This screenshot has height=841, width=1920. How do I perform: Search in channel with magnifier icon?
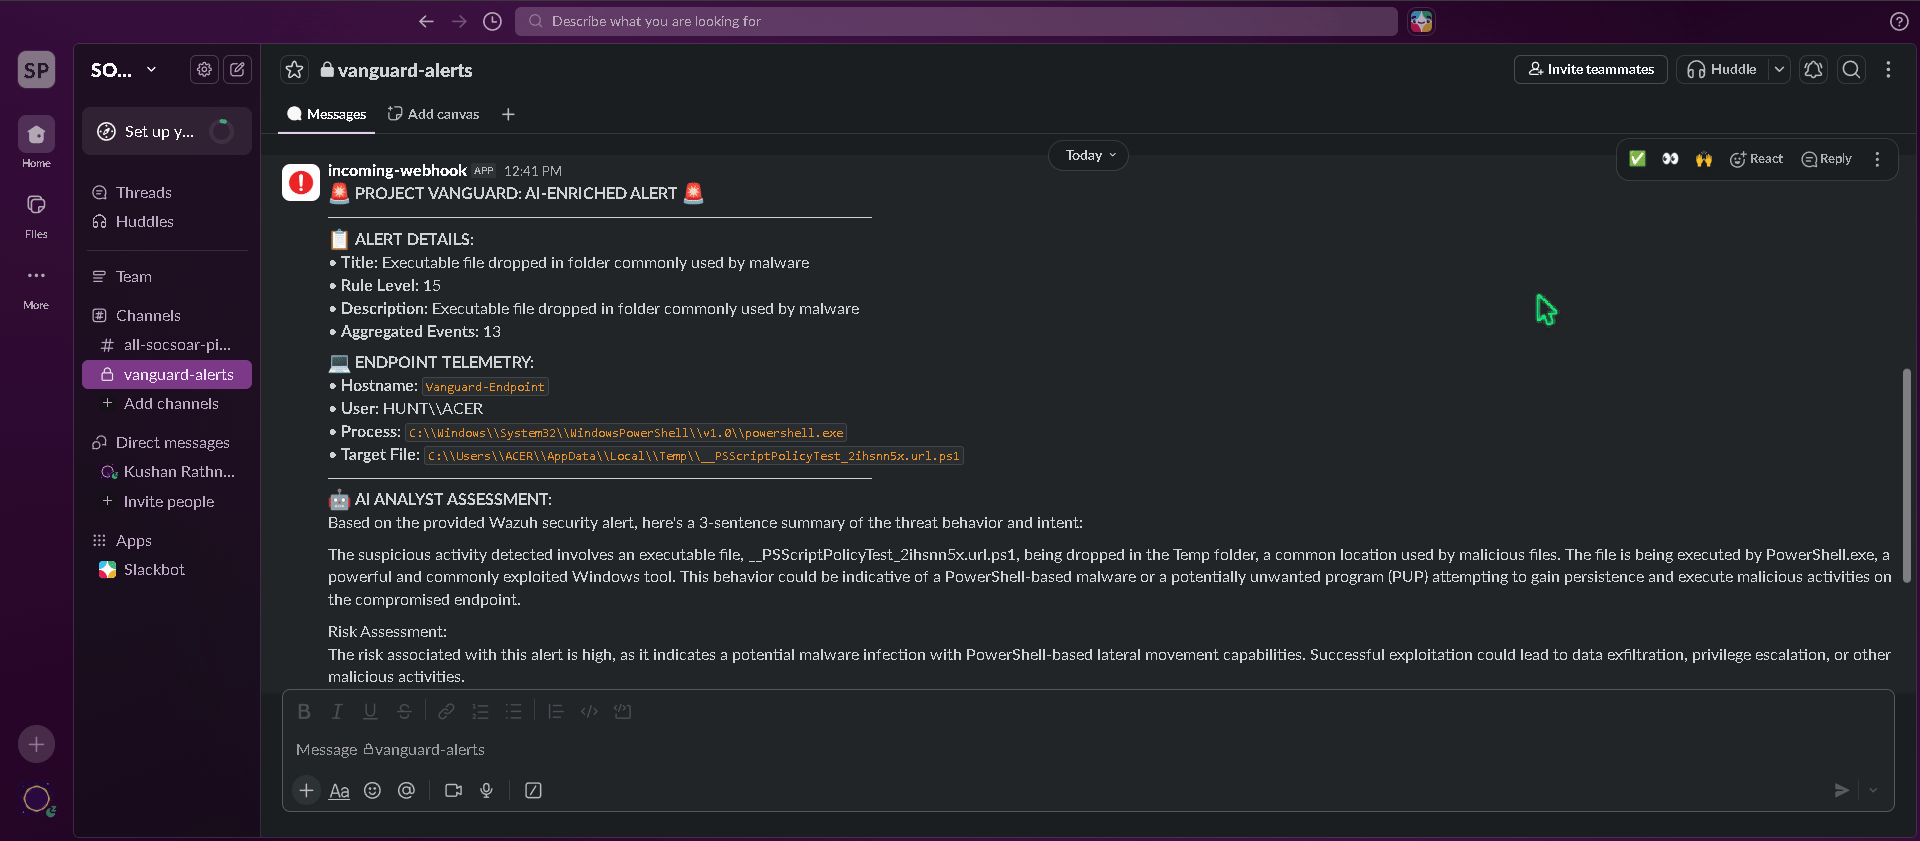[1851, 69]
